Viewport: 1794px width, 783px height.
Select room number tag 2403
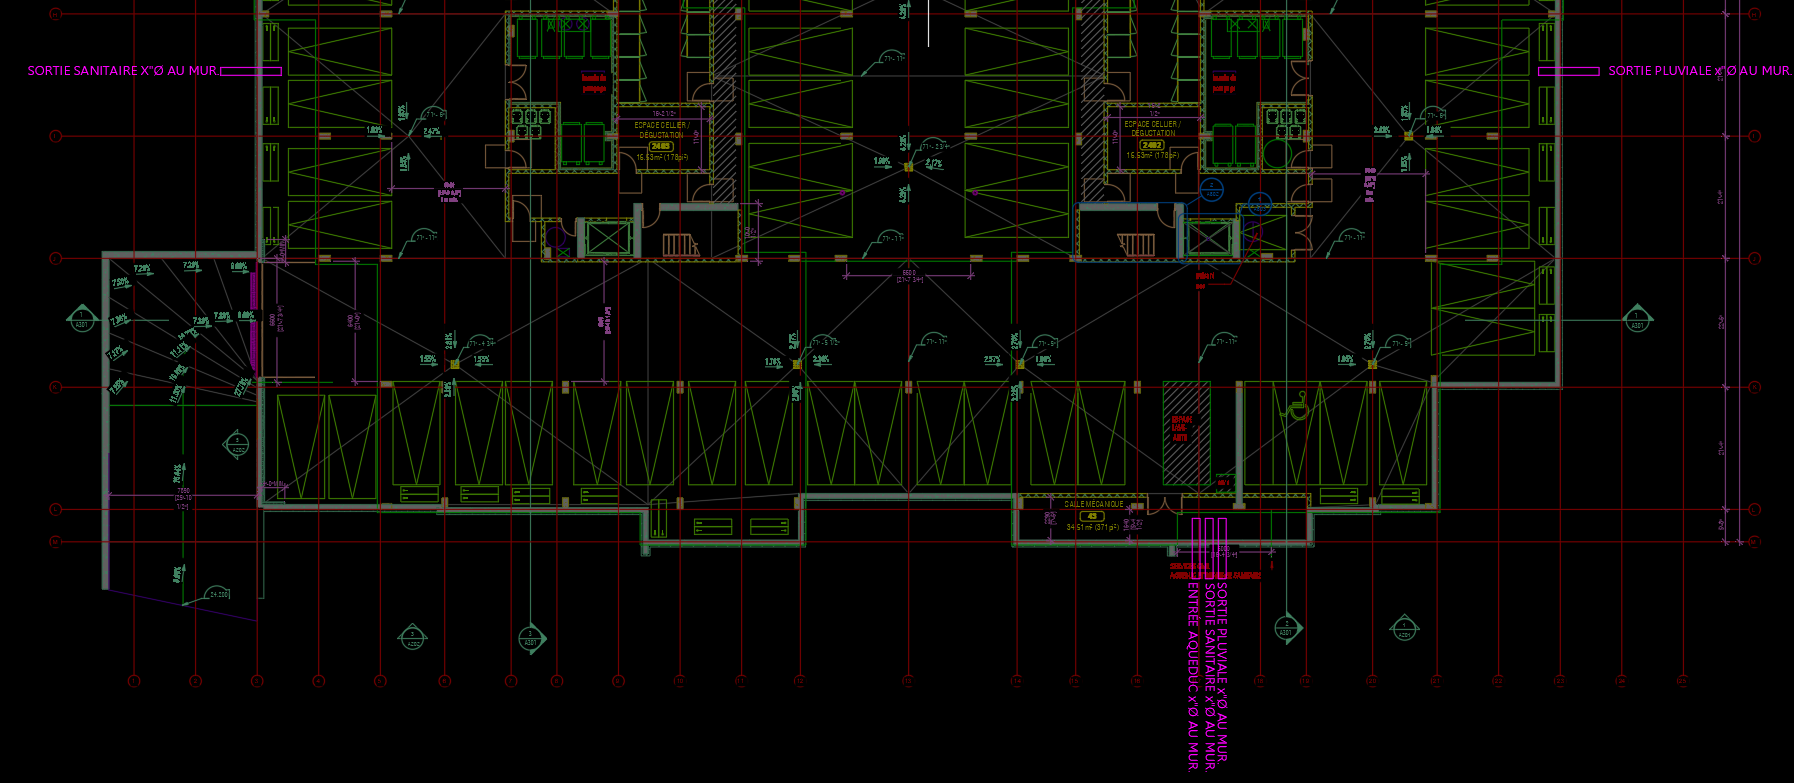click(x=661, y=146)
